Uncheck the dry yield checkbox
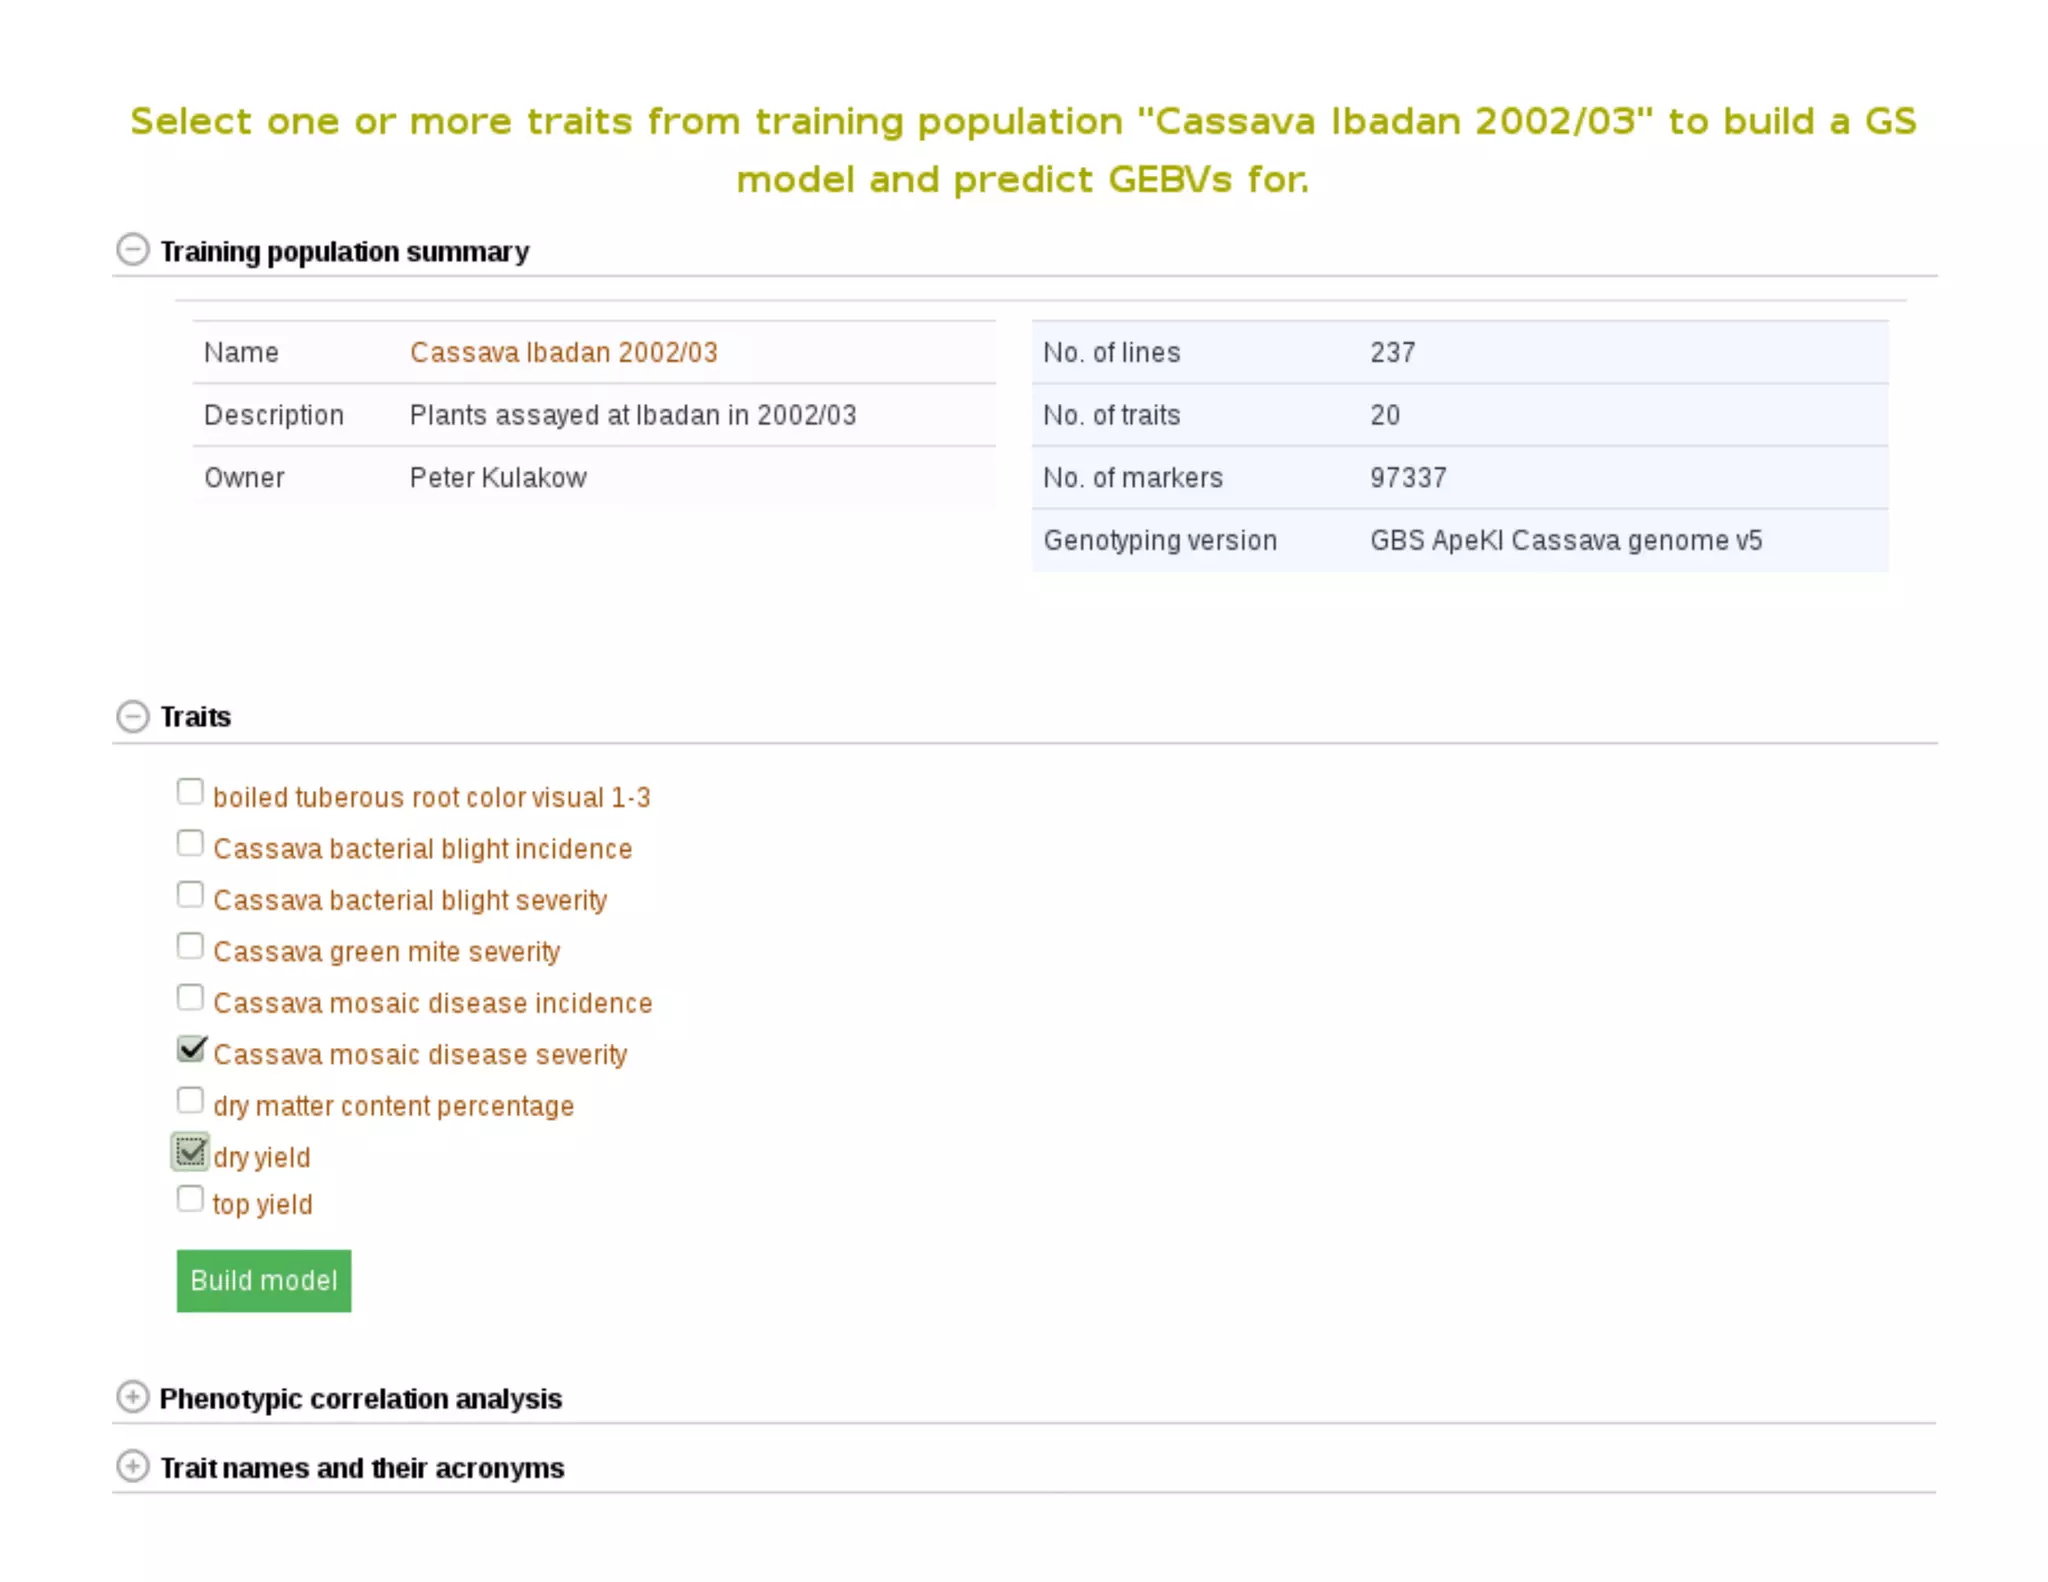The height and width of the screenshot is (1582, 2048). pos(190,1152)
